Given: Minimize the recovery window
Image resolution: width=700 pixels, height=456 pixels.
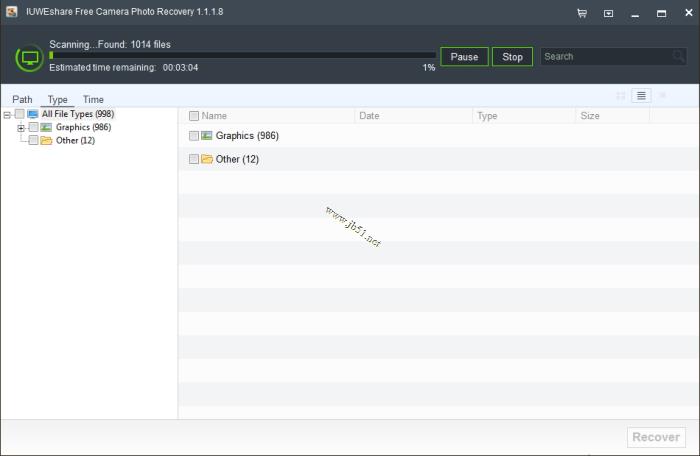Looking at the screenshot, I should 635,14.
